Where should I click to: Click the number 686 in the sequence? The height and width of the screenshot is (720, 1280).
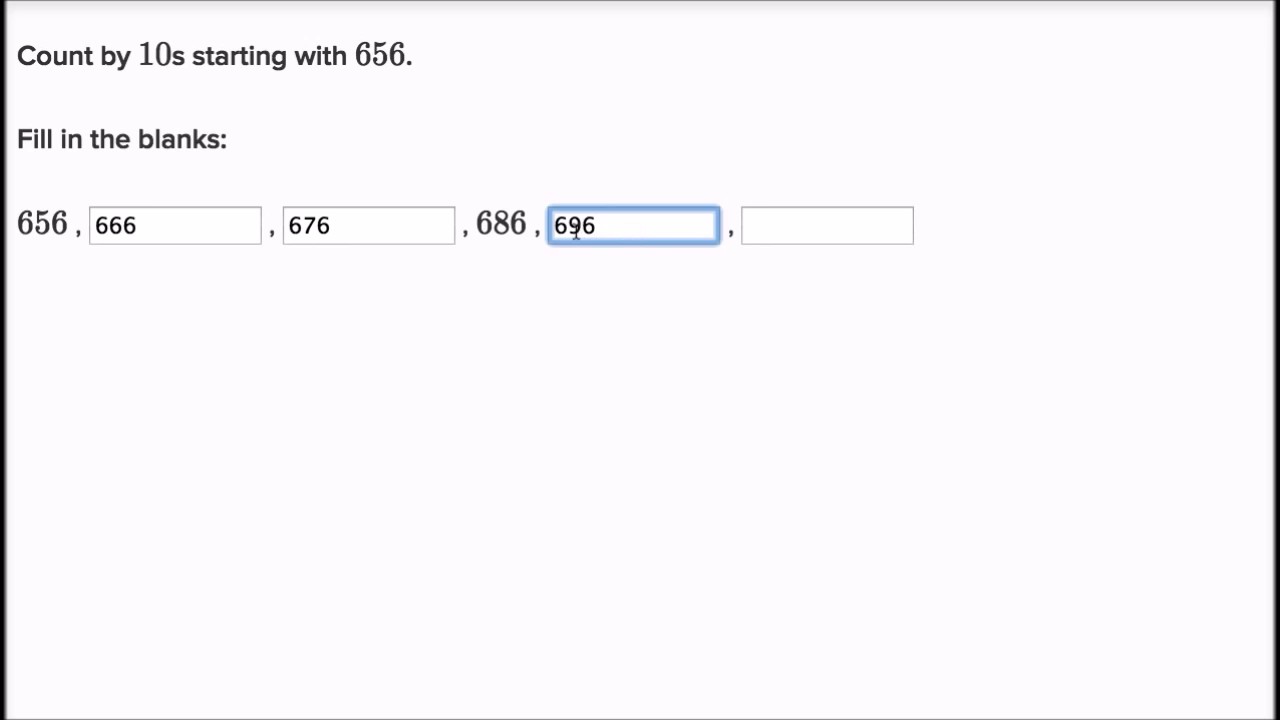(500, 223)
